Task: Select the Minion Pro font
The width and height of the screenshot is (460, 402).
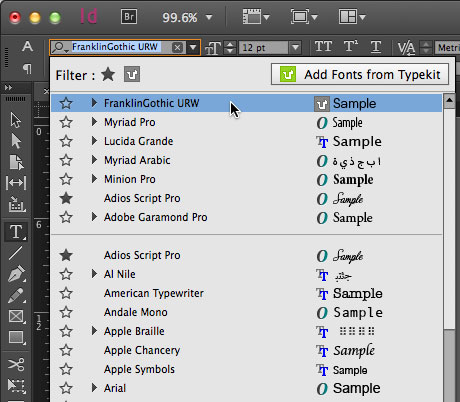Action: tap(130, 179)
